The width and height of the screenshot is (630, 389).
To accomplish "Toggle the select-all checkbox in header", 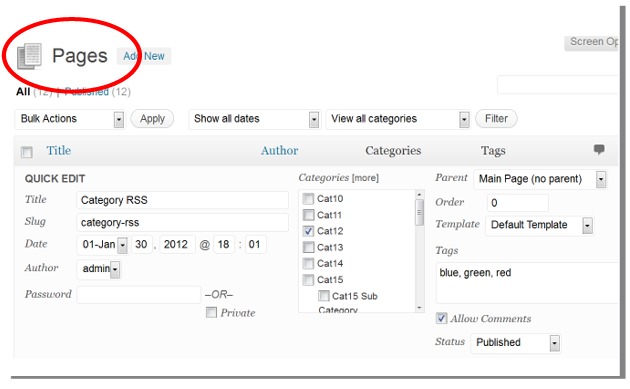I will click(27, 152).
